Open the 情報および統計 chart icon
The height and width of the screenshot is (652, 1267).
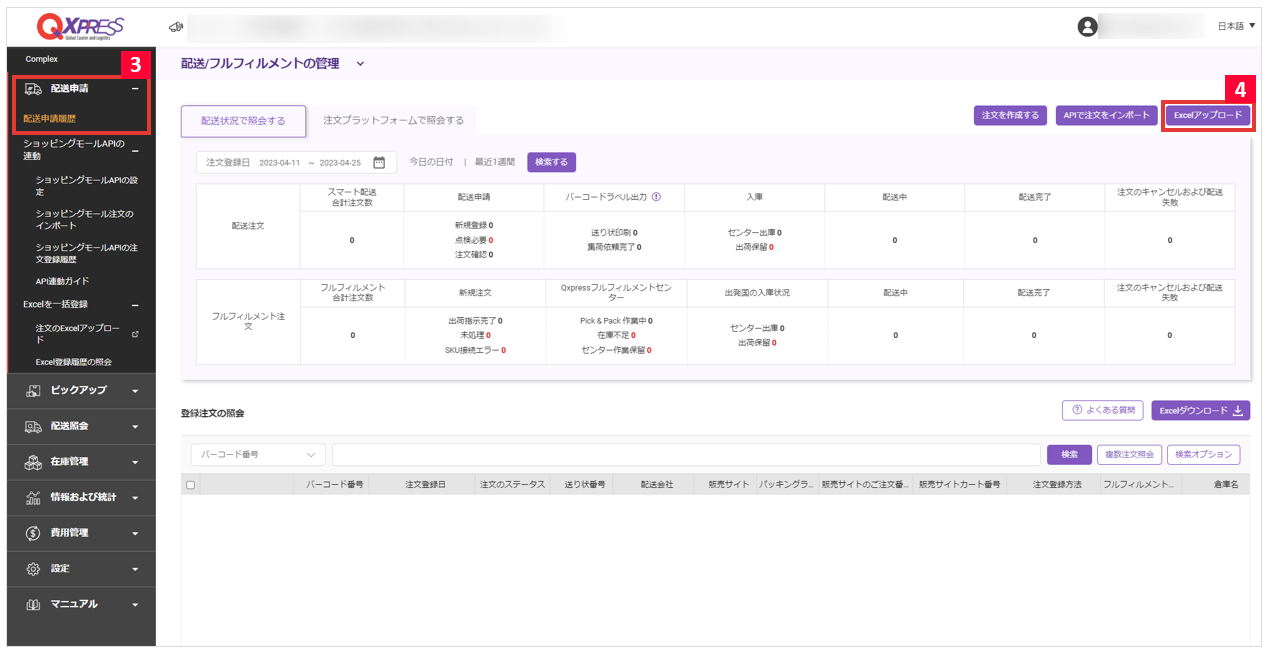(31, 497)
